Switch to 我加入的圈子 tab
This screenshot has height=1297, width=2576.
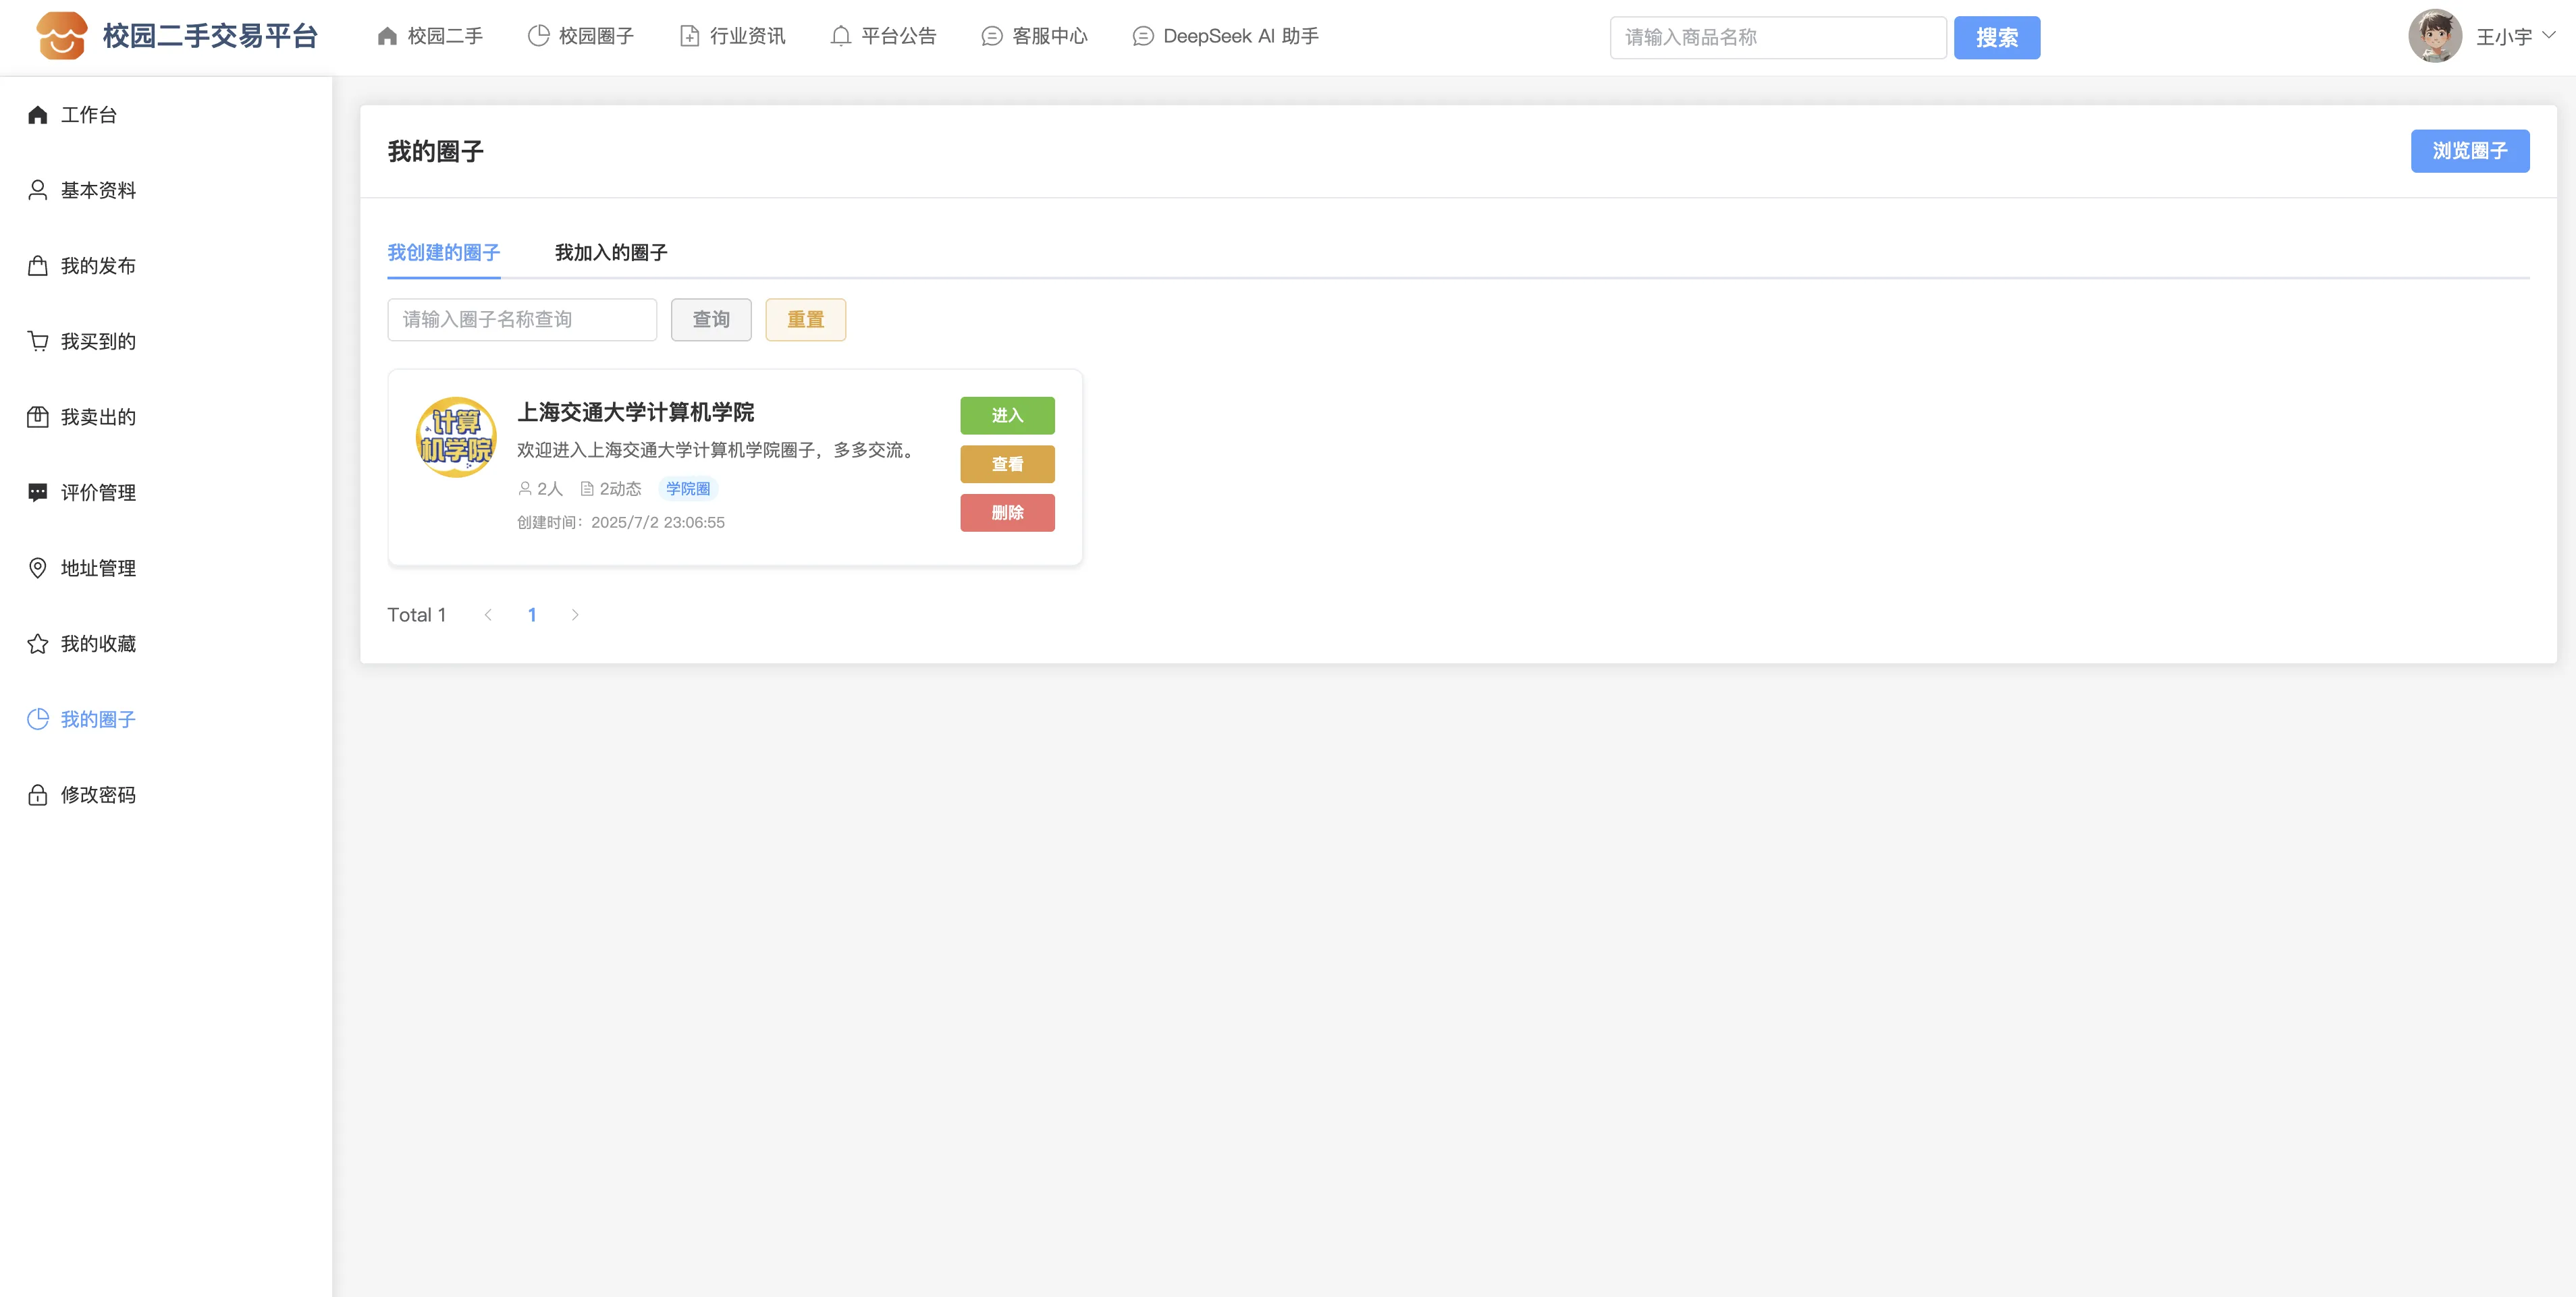610,253
